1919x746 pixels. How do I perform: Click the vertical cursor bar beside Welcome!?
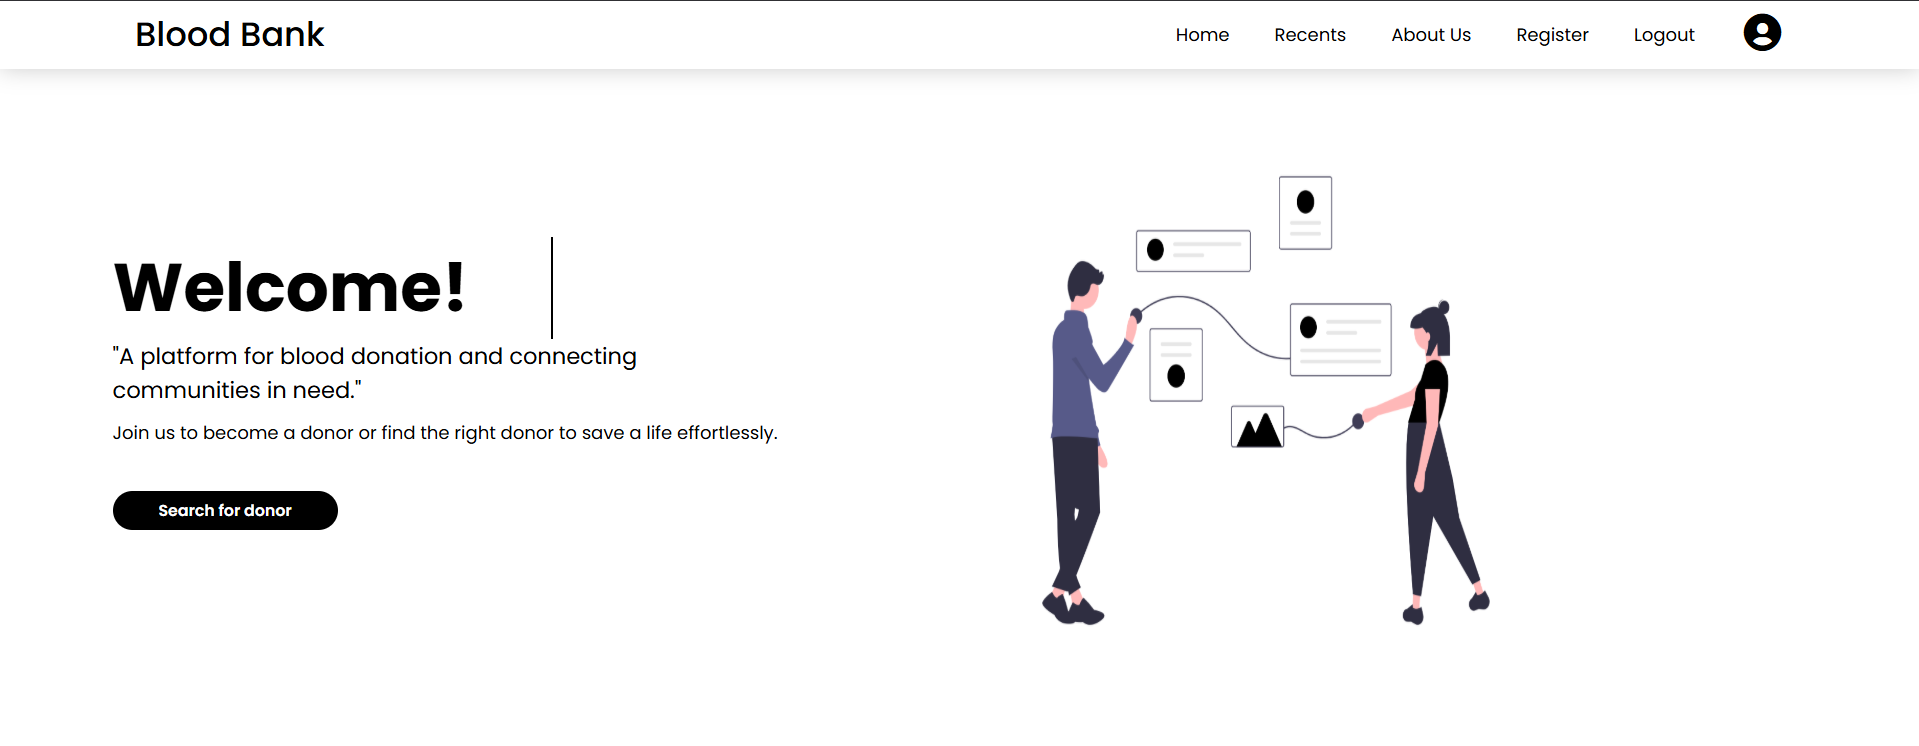(552, 288)
